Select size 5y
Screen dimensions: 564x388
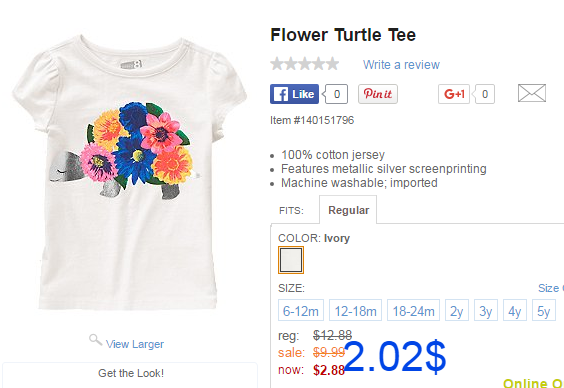(x=544, y=310)
